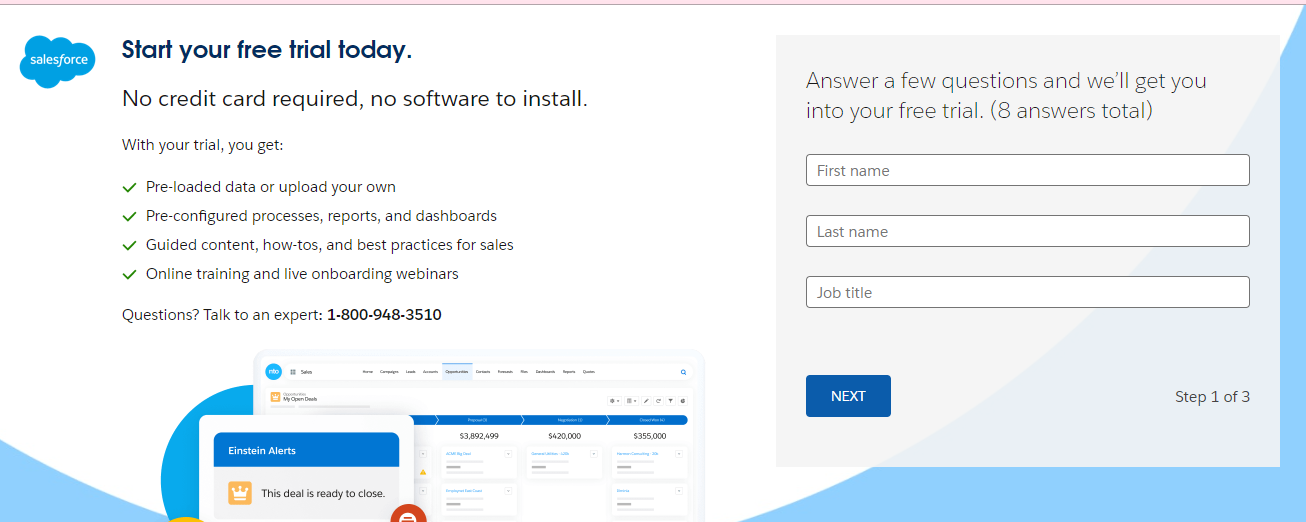Screen dimensions: 1306x522
Task: Call the expert number 1-800-948-3510
Action: click(x=384, y=314)
